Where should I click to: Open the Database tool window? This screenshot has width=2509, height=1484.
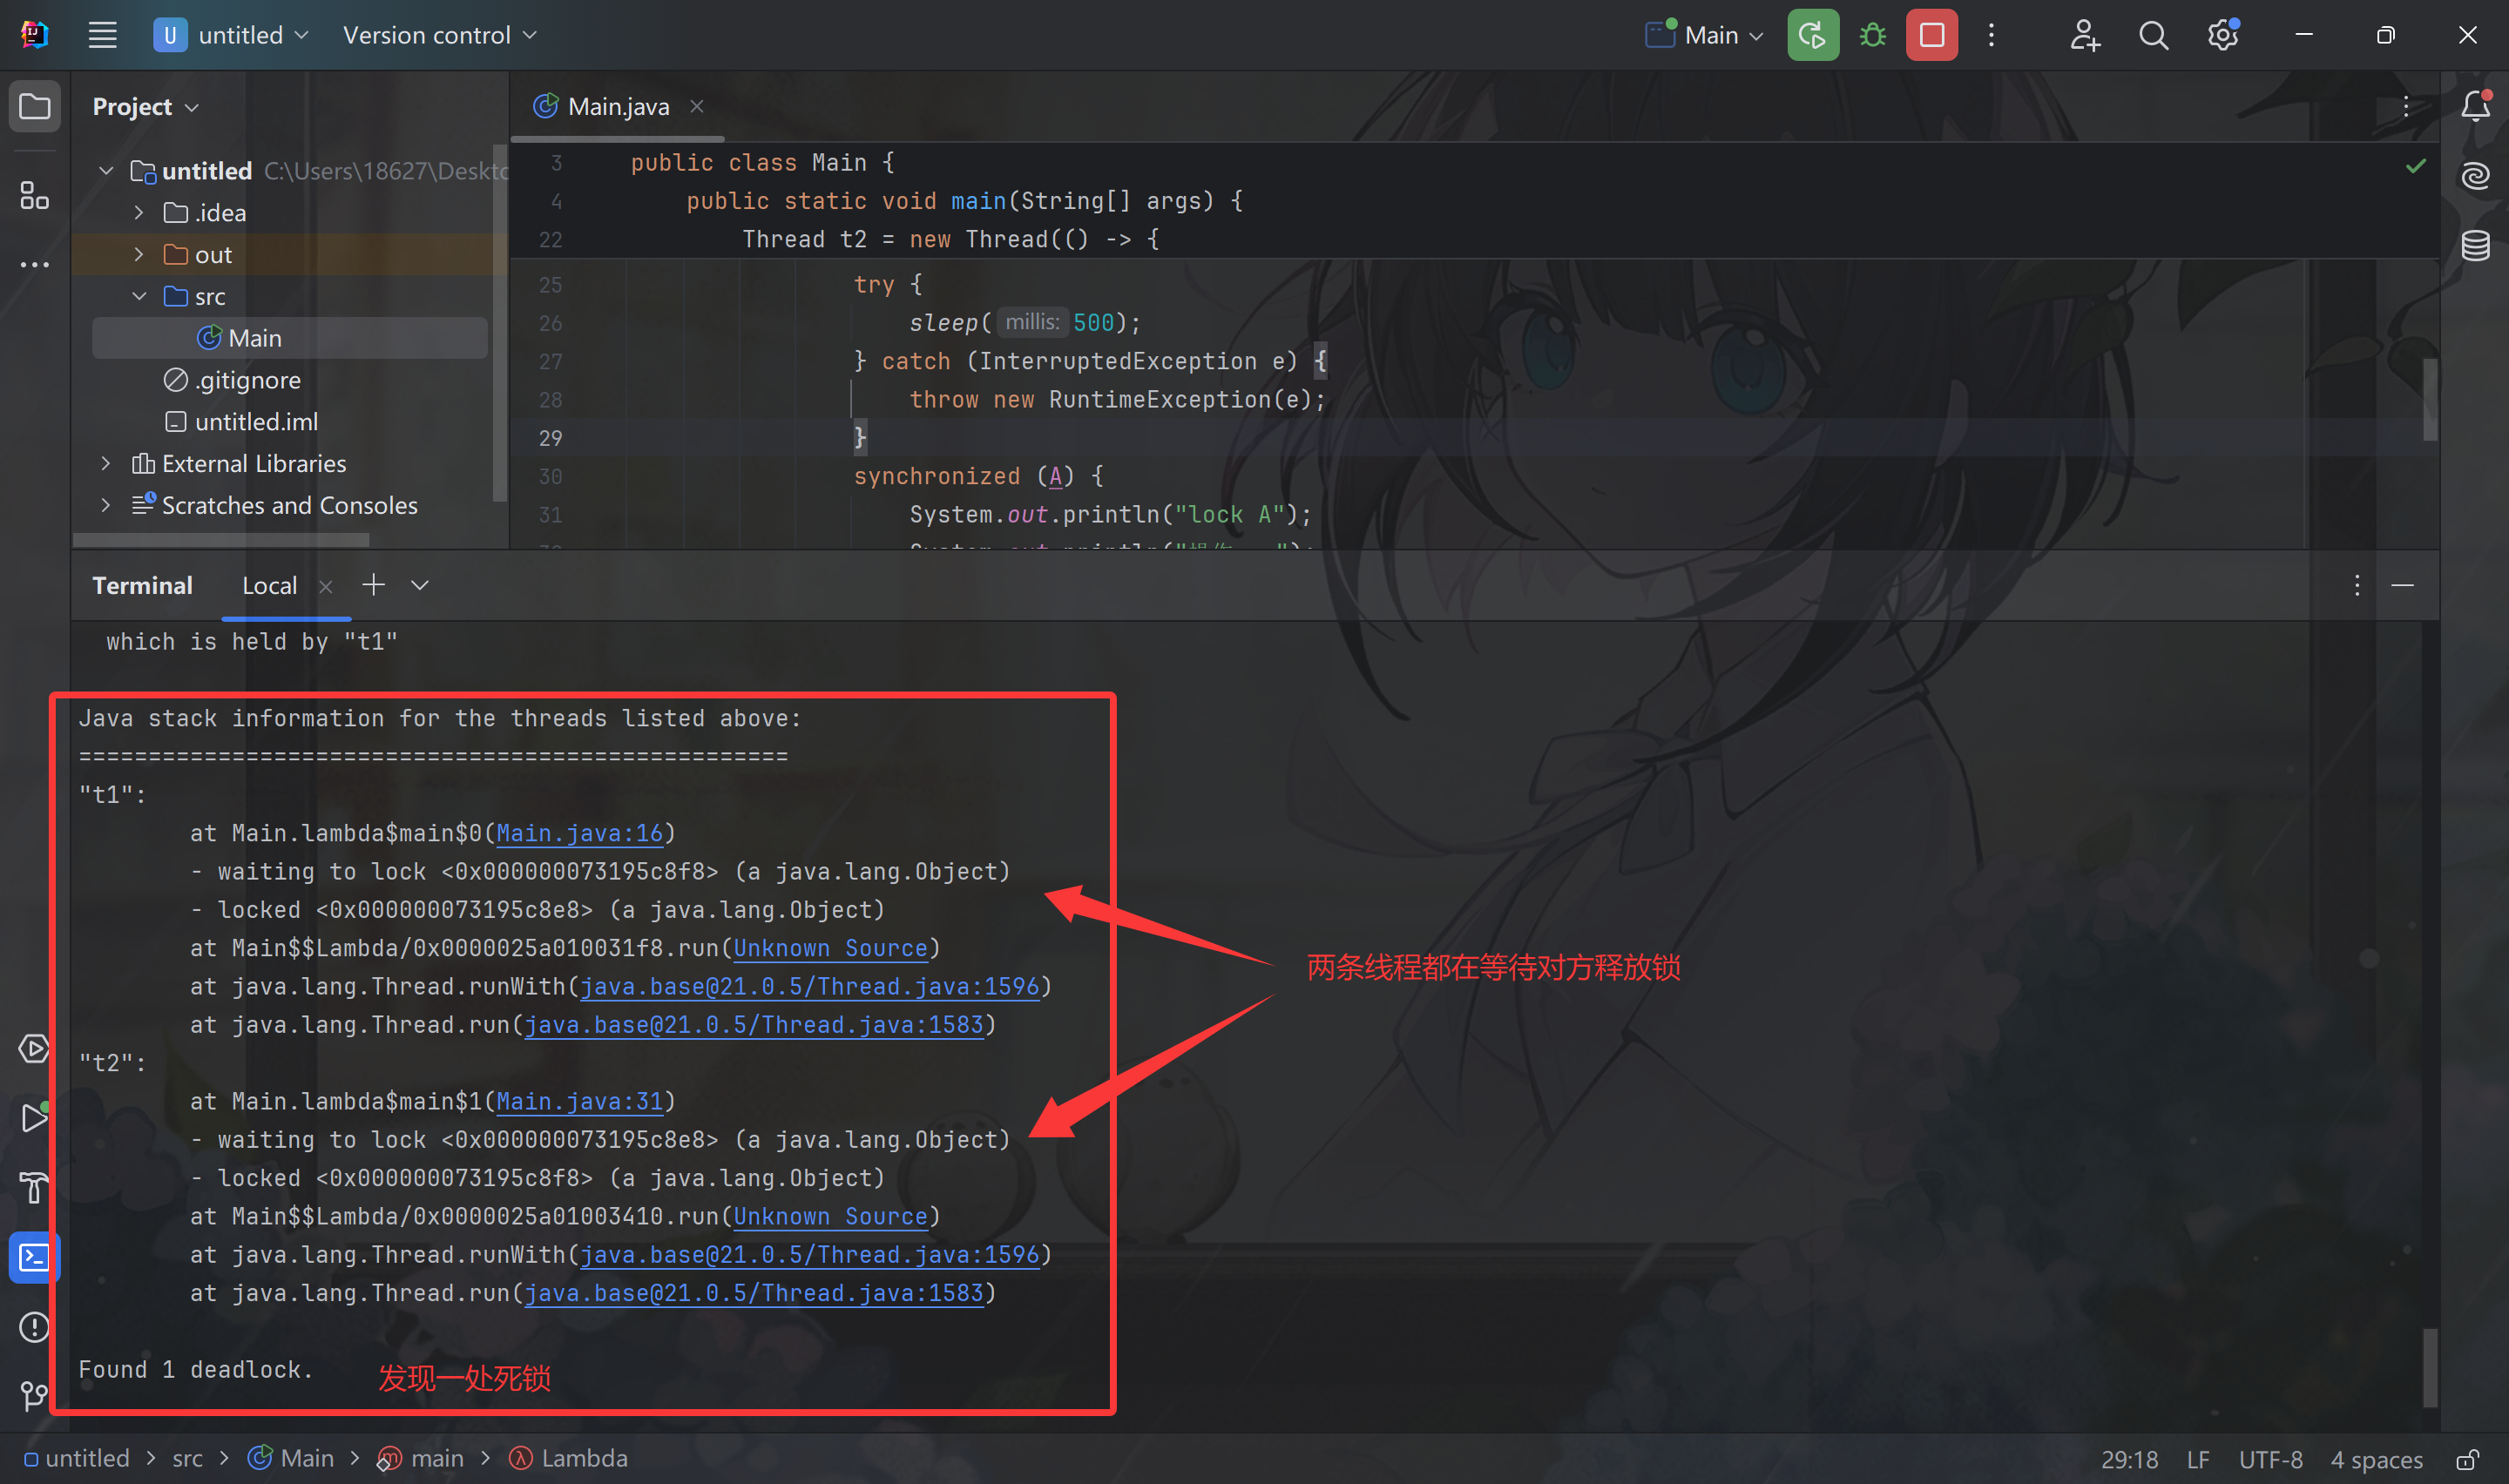tap(2475, 245)
